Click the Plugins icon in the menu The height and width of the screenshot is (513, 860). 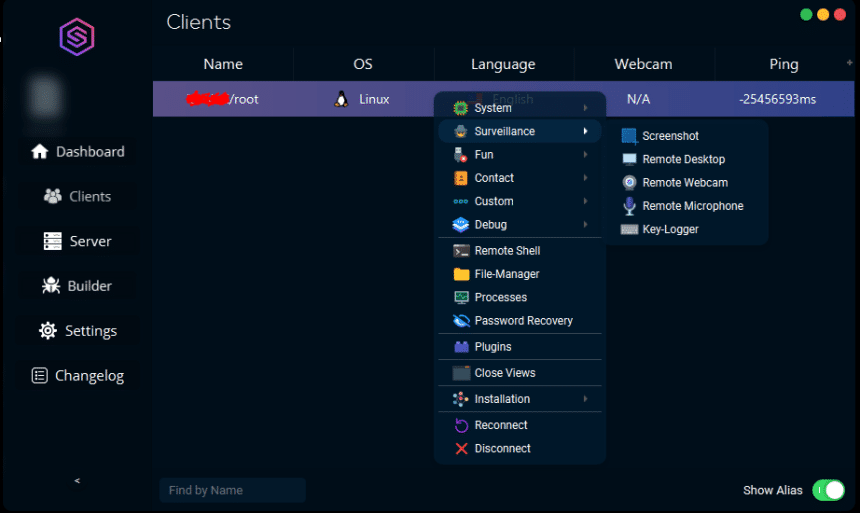461,347
